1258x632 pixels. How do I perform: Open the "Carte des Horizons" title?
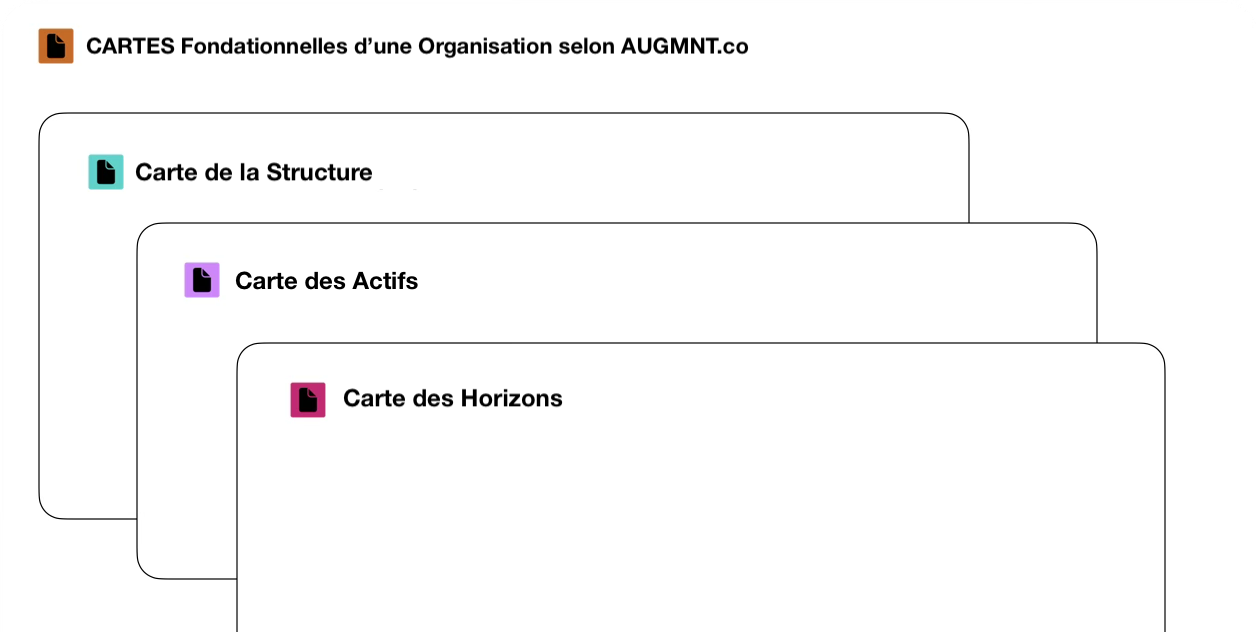pos(452,398)
